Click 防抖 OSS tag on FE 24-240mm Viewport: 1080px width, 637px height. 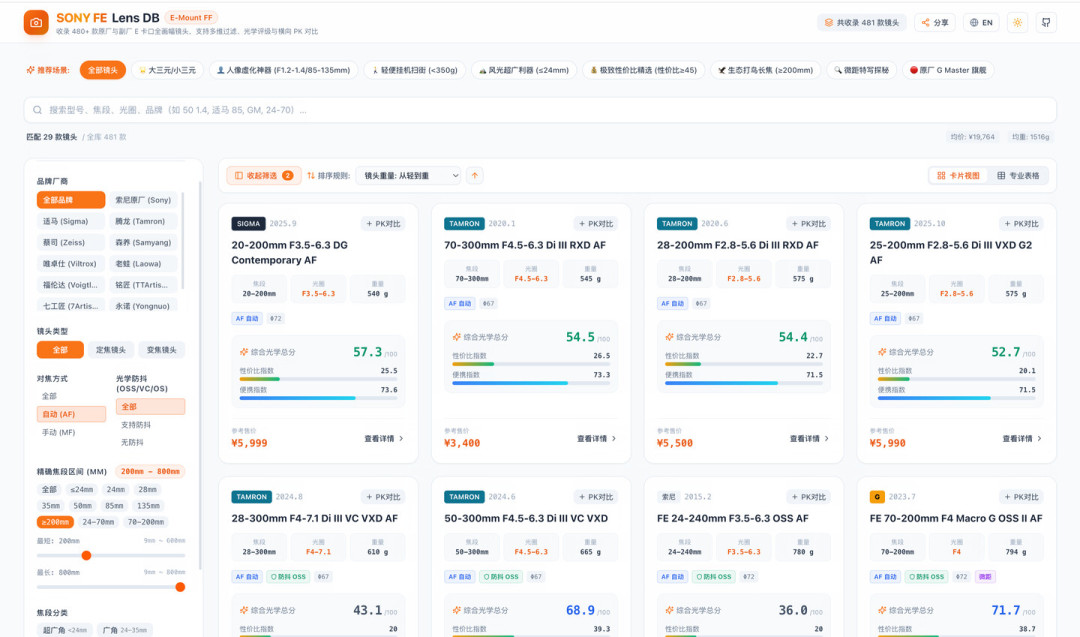[x=712, y=577]
